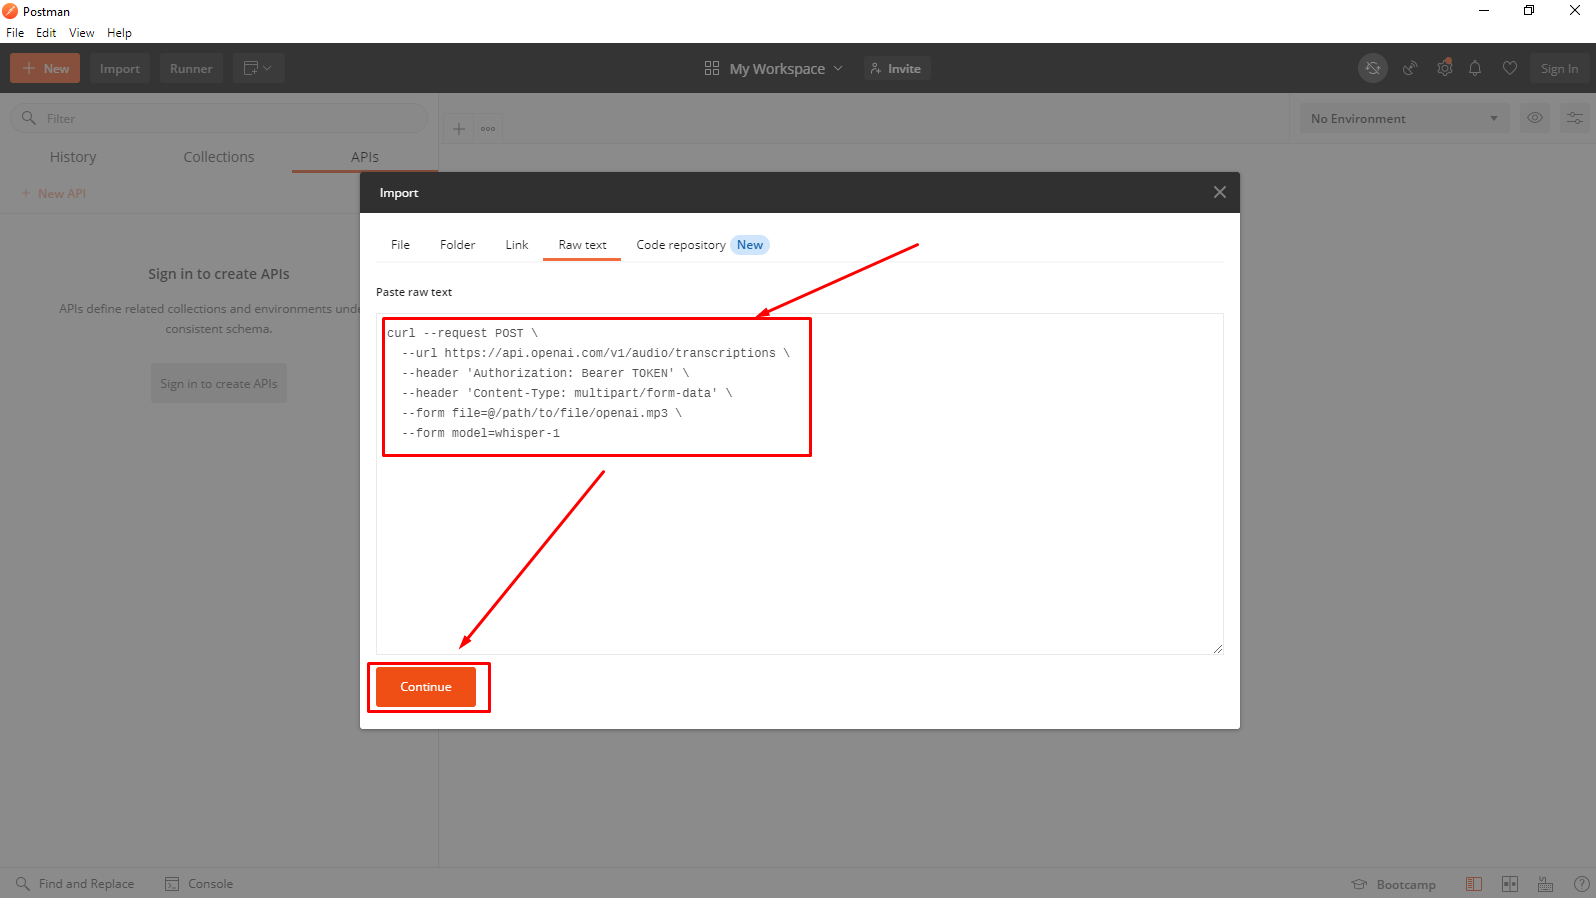Open the settings gear icon
The width and height of the screenshot is (1596, 898).
(1444, 68)
